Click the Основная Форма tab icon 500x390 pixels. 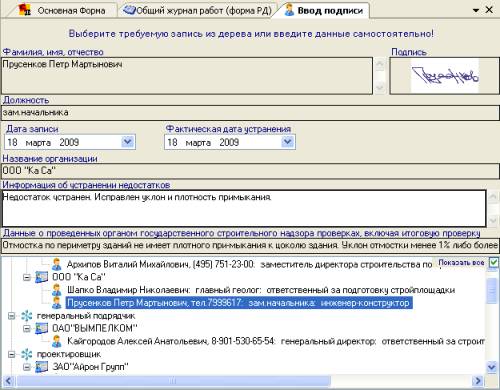pos(25,10)
